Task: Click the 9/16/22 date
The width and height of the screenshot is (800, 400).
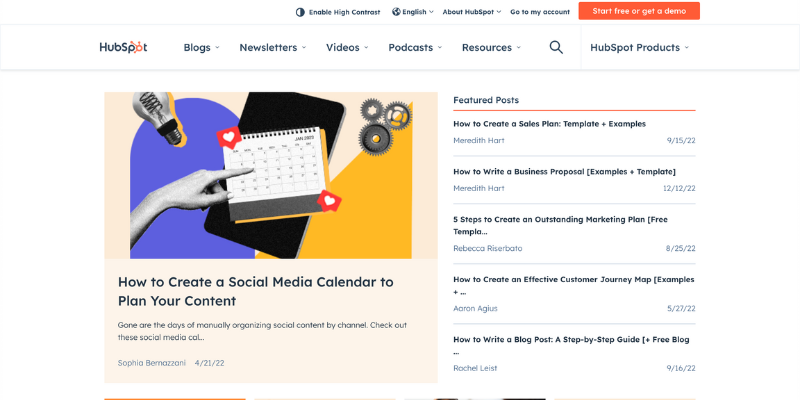Action: pyautogui.click(x=681, y=368)
